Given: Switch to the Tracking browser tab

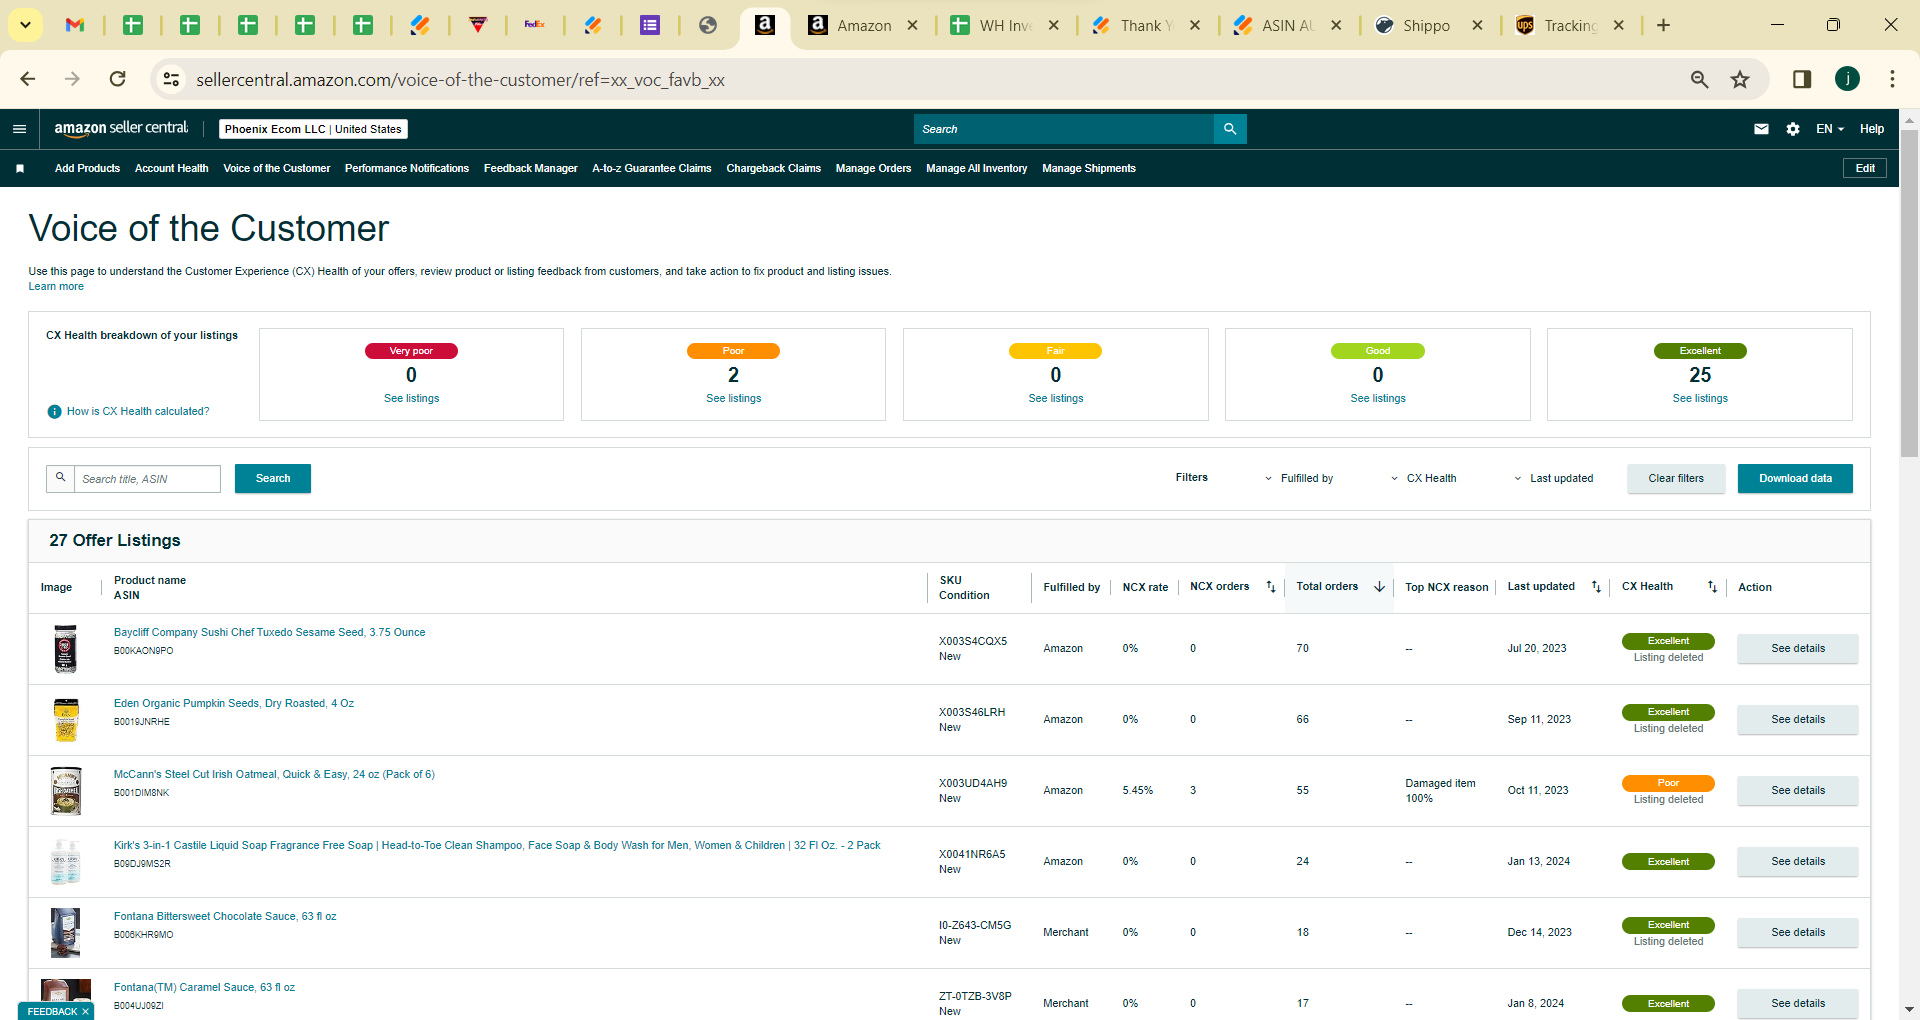Looking at the screenshot, I should click(x=1568, y=25).
